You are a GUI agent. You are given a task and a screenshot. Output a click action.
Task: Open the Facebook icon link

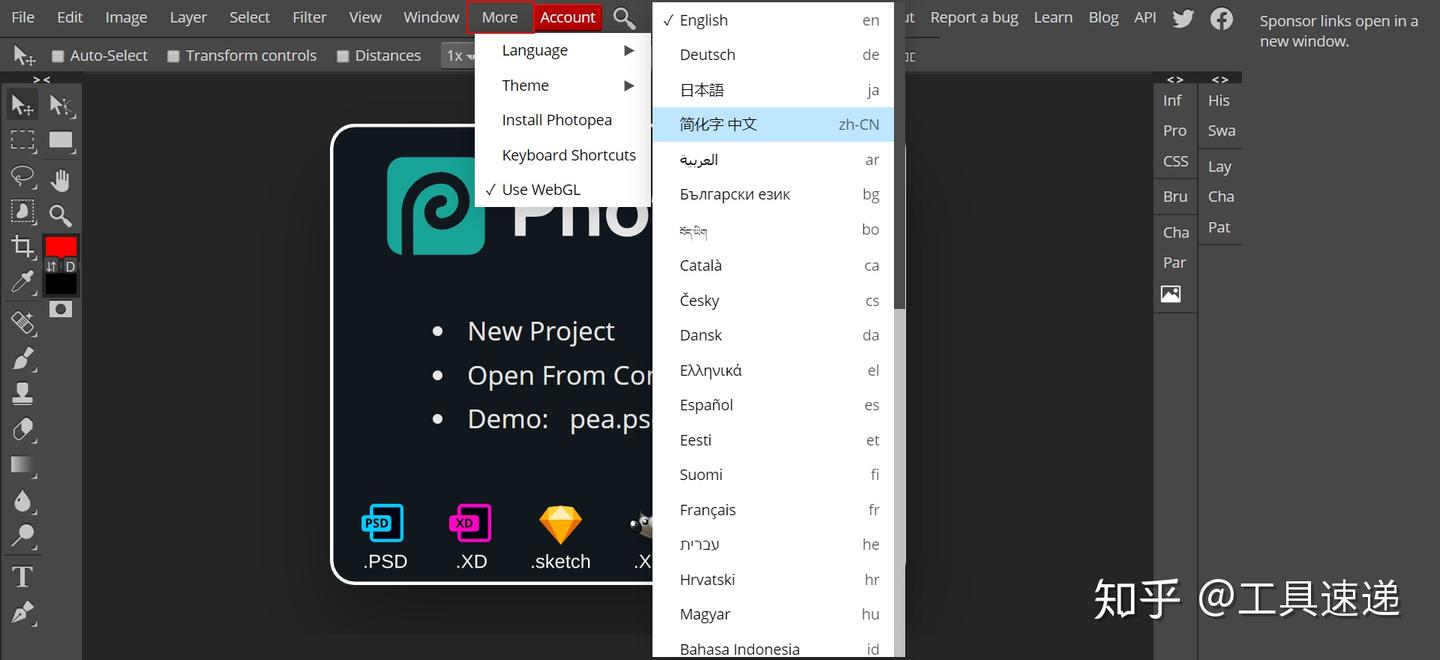(1221, 18)
